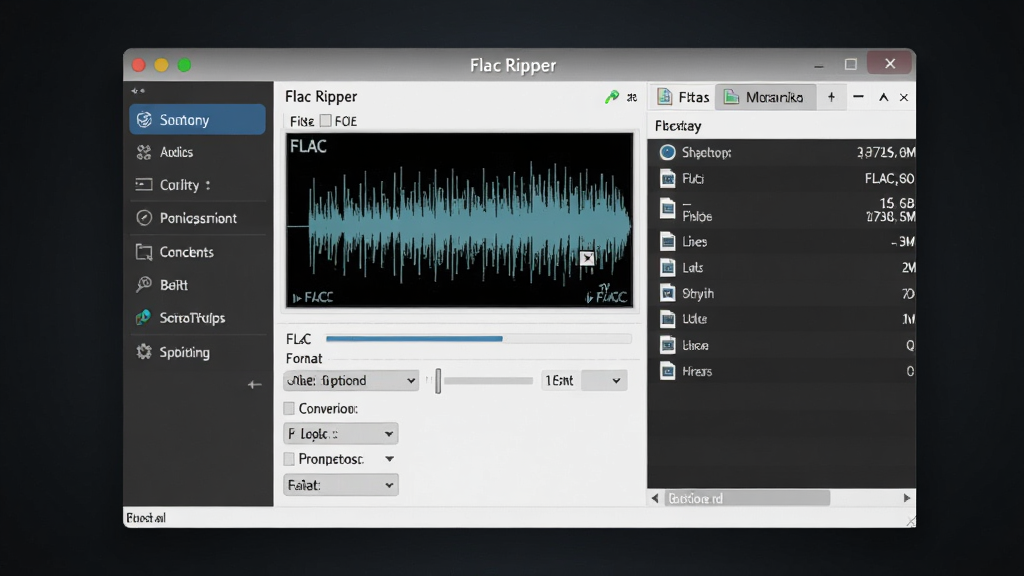
Task: Click the Shaehop disc icon in list
Action: [667, 152]
